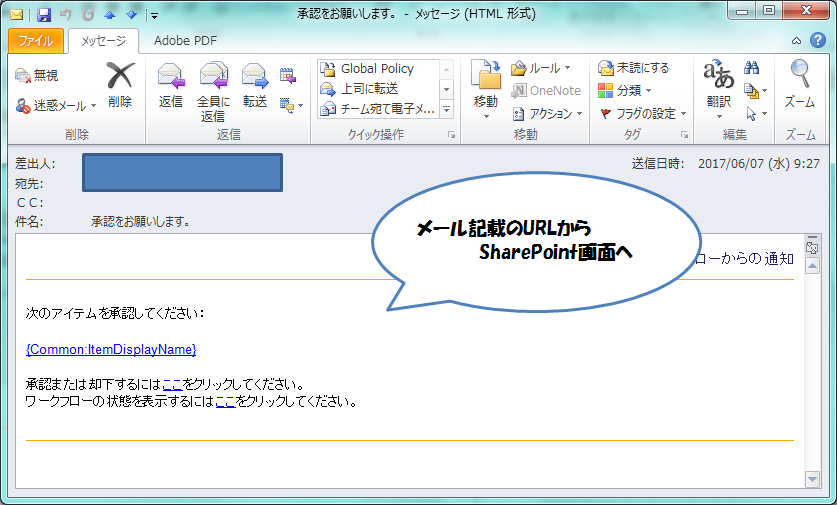This screenshot has height=505, width=837.
Task: Open the more reply actions dropdown
Action: pyautogui.click(x=291, y=106)
